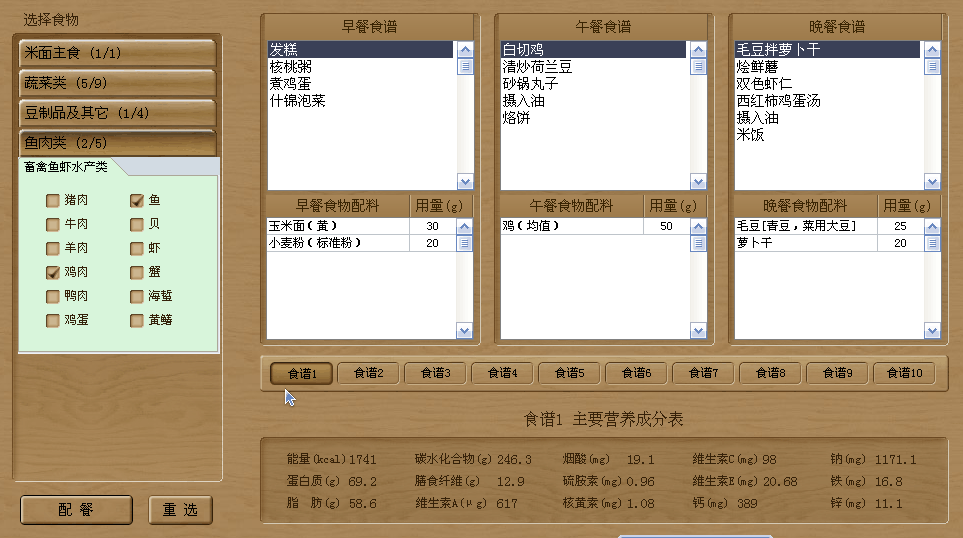
Task: Toggle off the 鸡肉 checkbox
Action: [52, 272]
